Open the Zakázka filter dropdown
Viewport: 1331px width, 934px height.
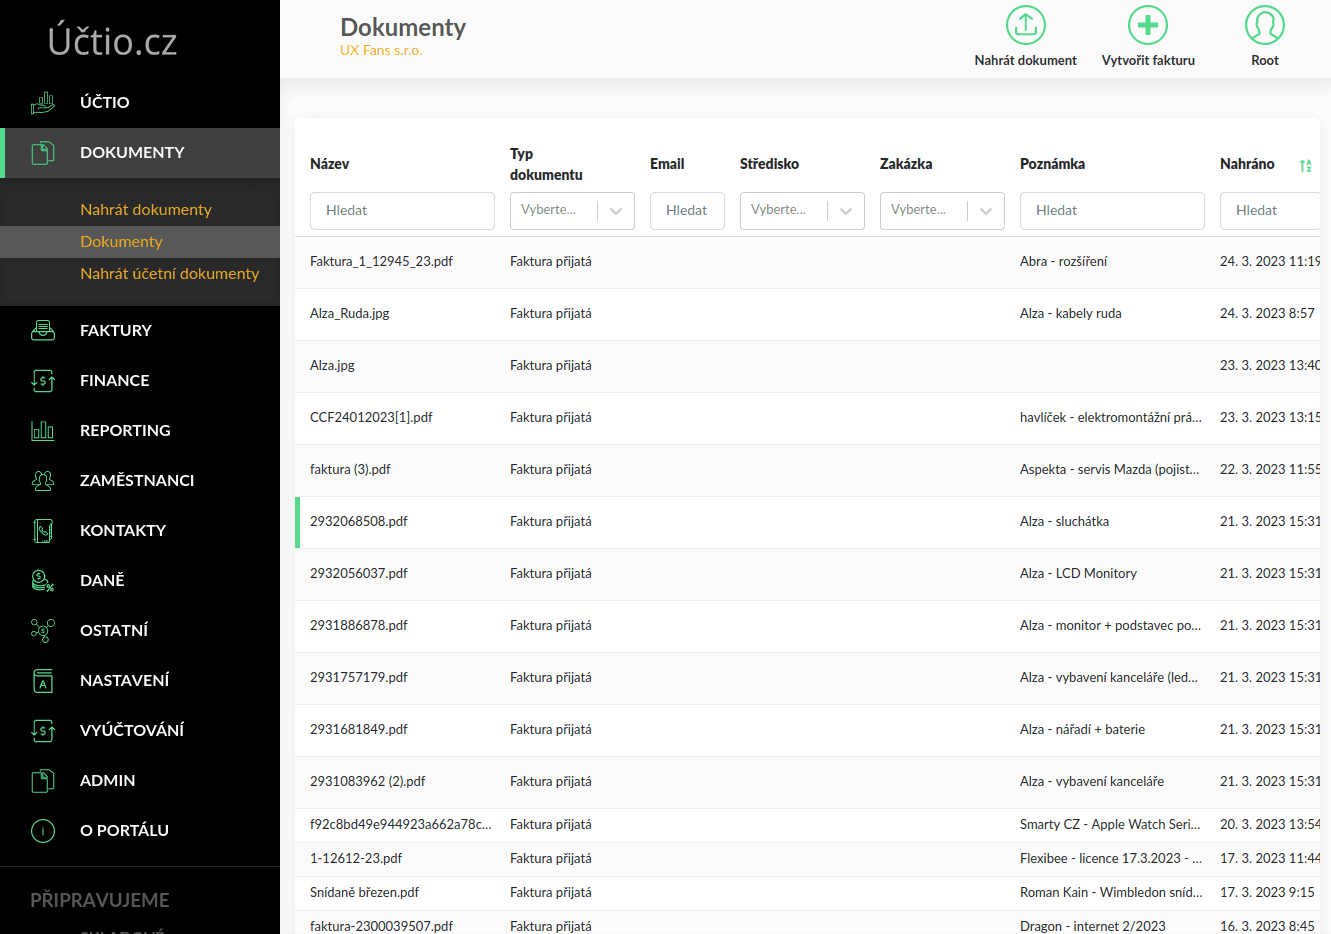point(942,211)
